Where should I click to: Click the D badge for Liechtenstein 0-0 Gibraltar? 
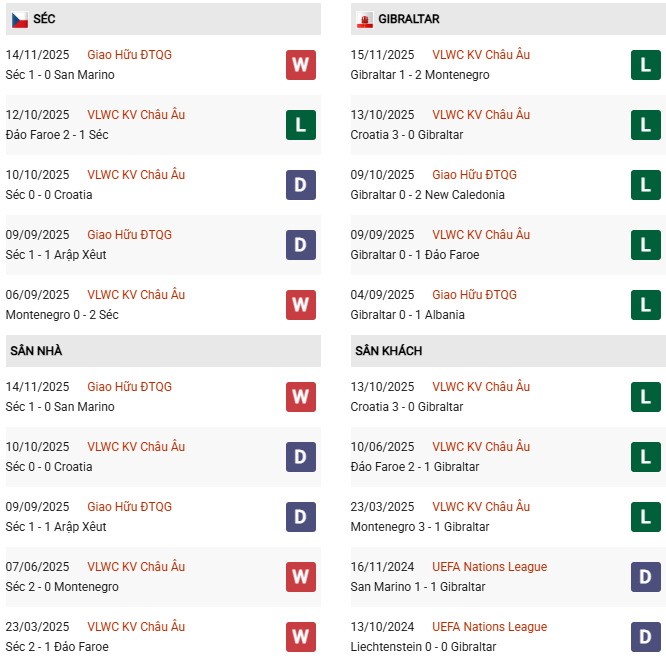(x=646, y=637)
